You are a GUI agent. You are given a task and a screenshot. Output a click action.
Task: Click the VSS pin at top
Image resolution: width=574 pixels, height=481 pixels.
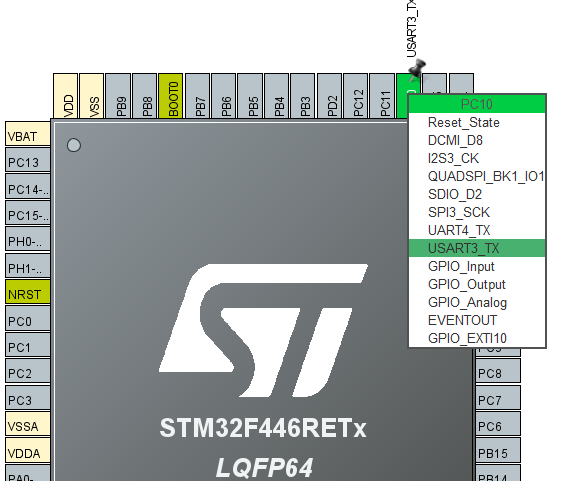click(x=92, y=96)
